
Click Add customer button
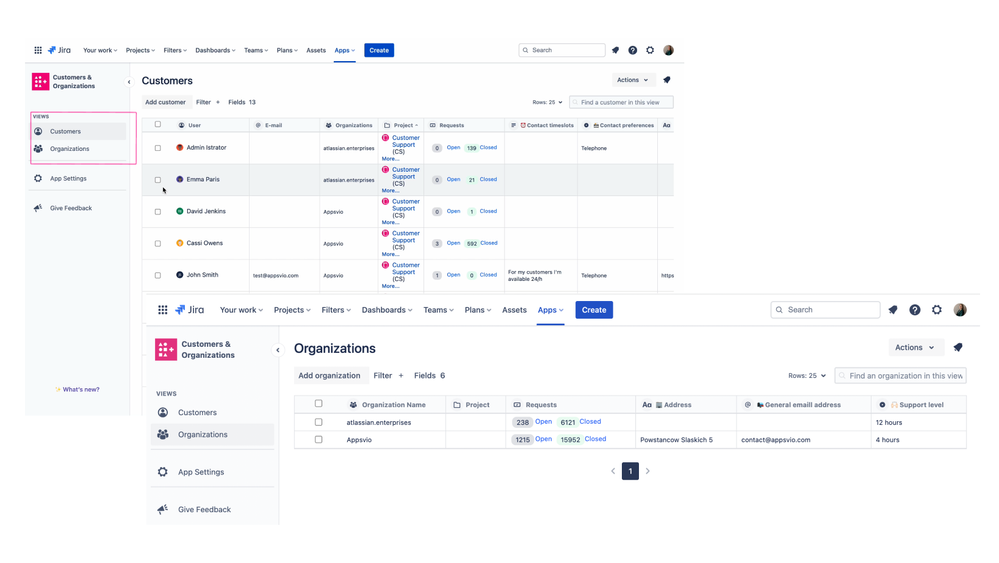pyautogui.click(x=165, y=102)
